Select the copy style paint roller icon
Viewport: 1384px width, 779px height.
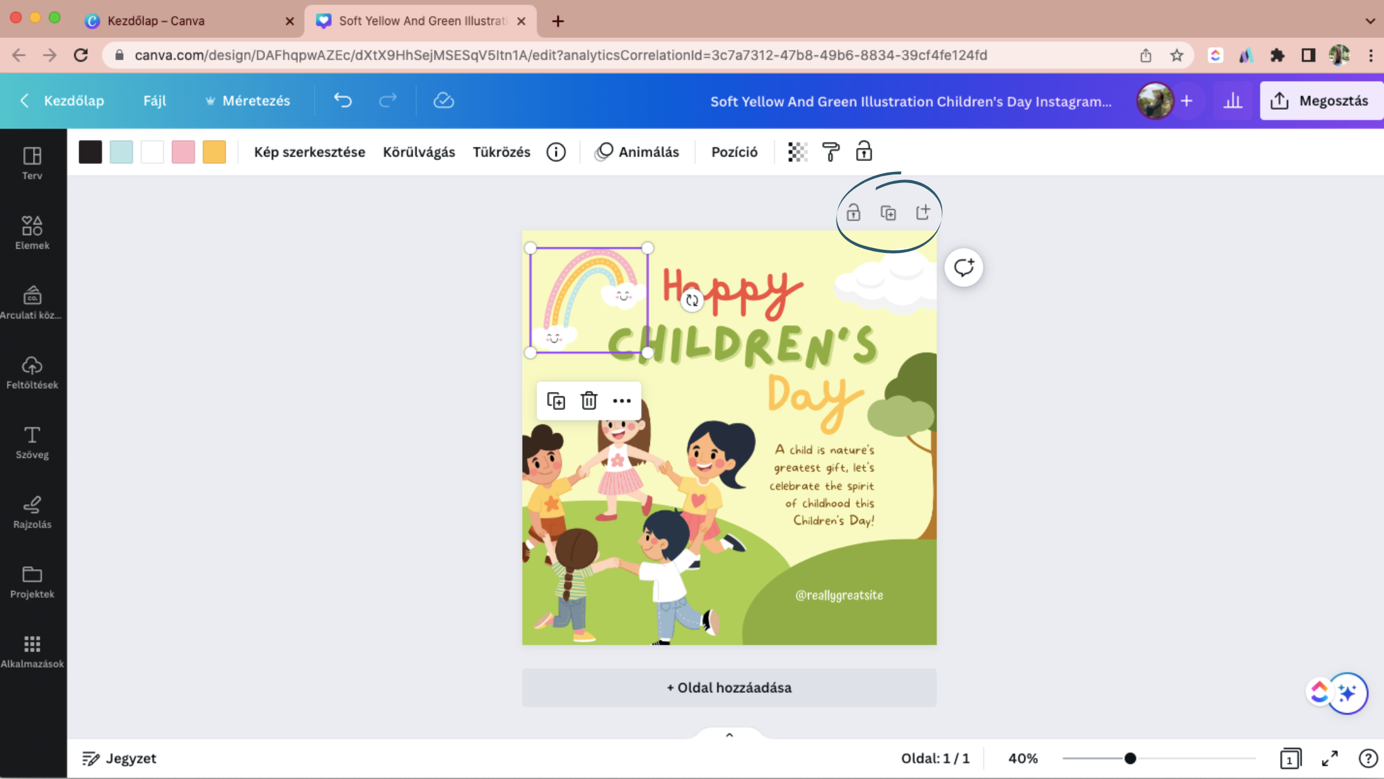click(x=830, y=152)
